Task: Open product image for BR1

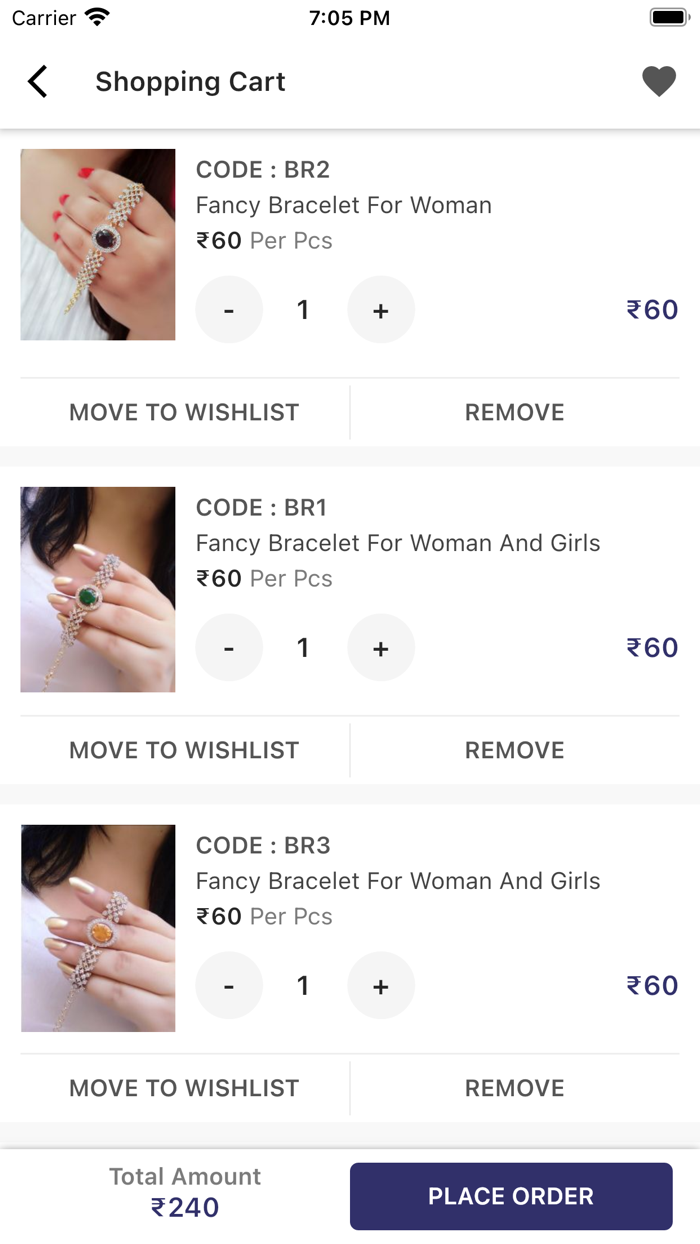Action: tap(97, 590)
